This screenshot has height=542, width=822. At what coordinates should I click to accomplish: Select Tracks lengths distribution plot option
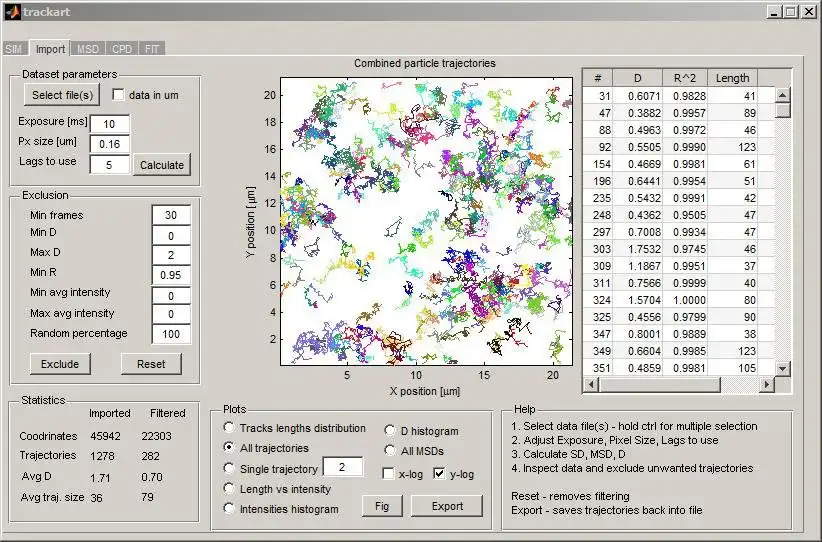(x=230, y=428)
